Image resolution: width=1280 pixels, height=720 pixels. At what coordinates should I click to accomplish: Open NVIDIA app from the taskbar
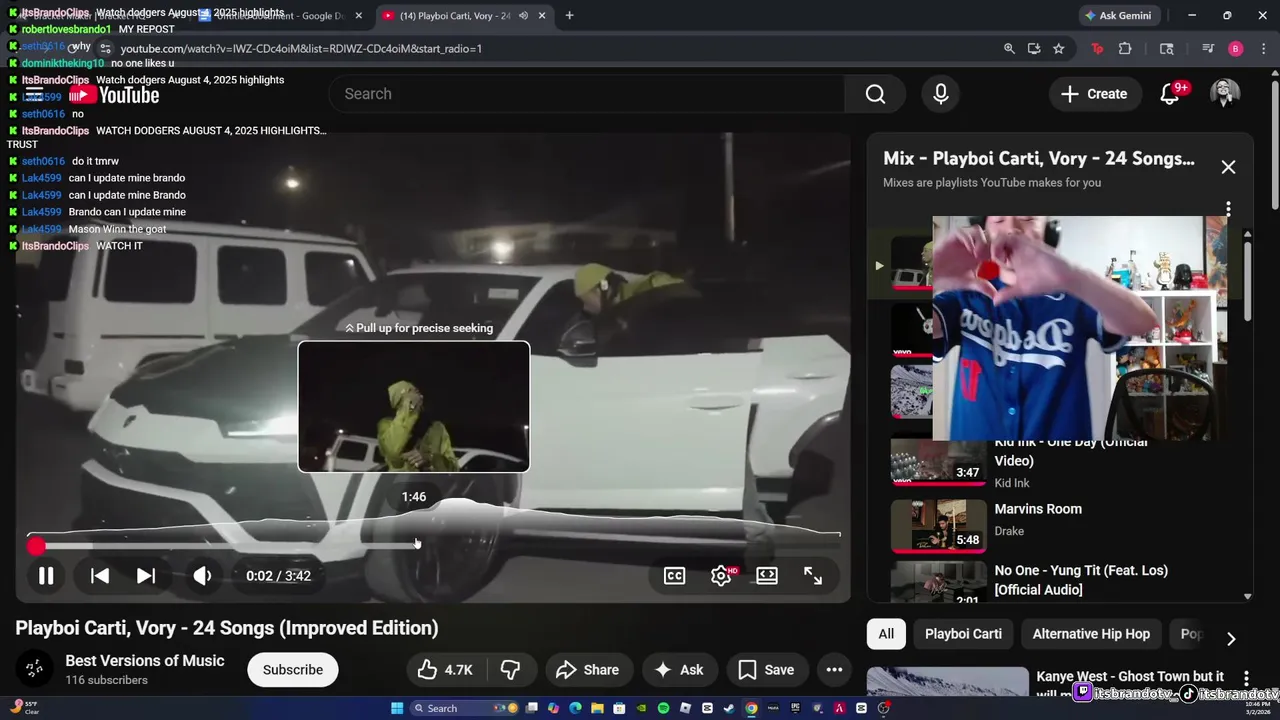coord(641,708)
